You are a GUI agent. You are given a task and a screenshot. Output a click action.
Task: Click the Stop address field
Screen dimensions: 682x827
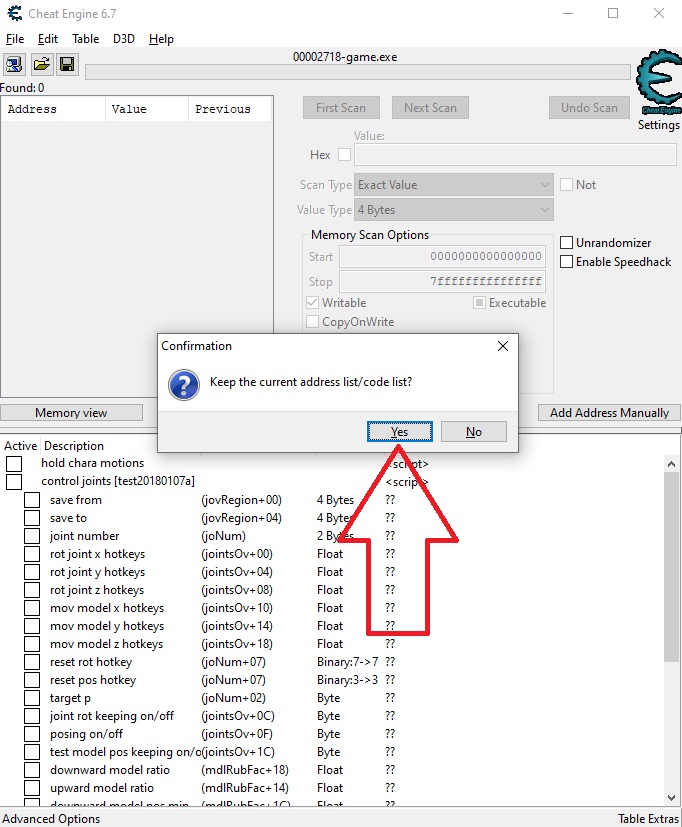tap(443, 281)
